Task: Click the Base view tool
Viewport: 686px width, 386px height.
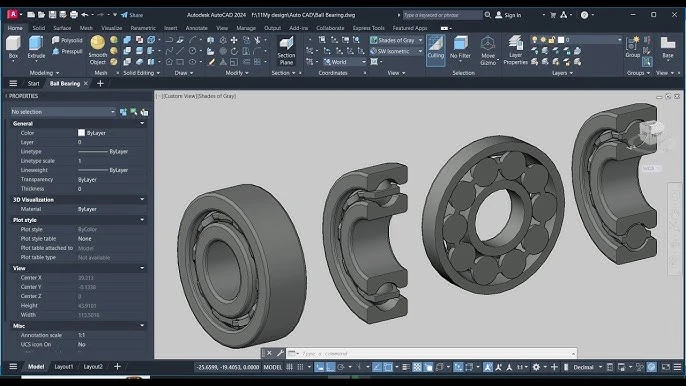Action: (x=668, y=47)
